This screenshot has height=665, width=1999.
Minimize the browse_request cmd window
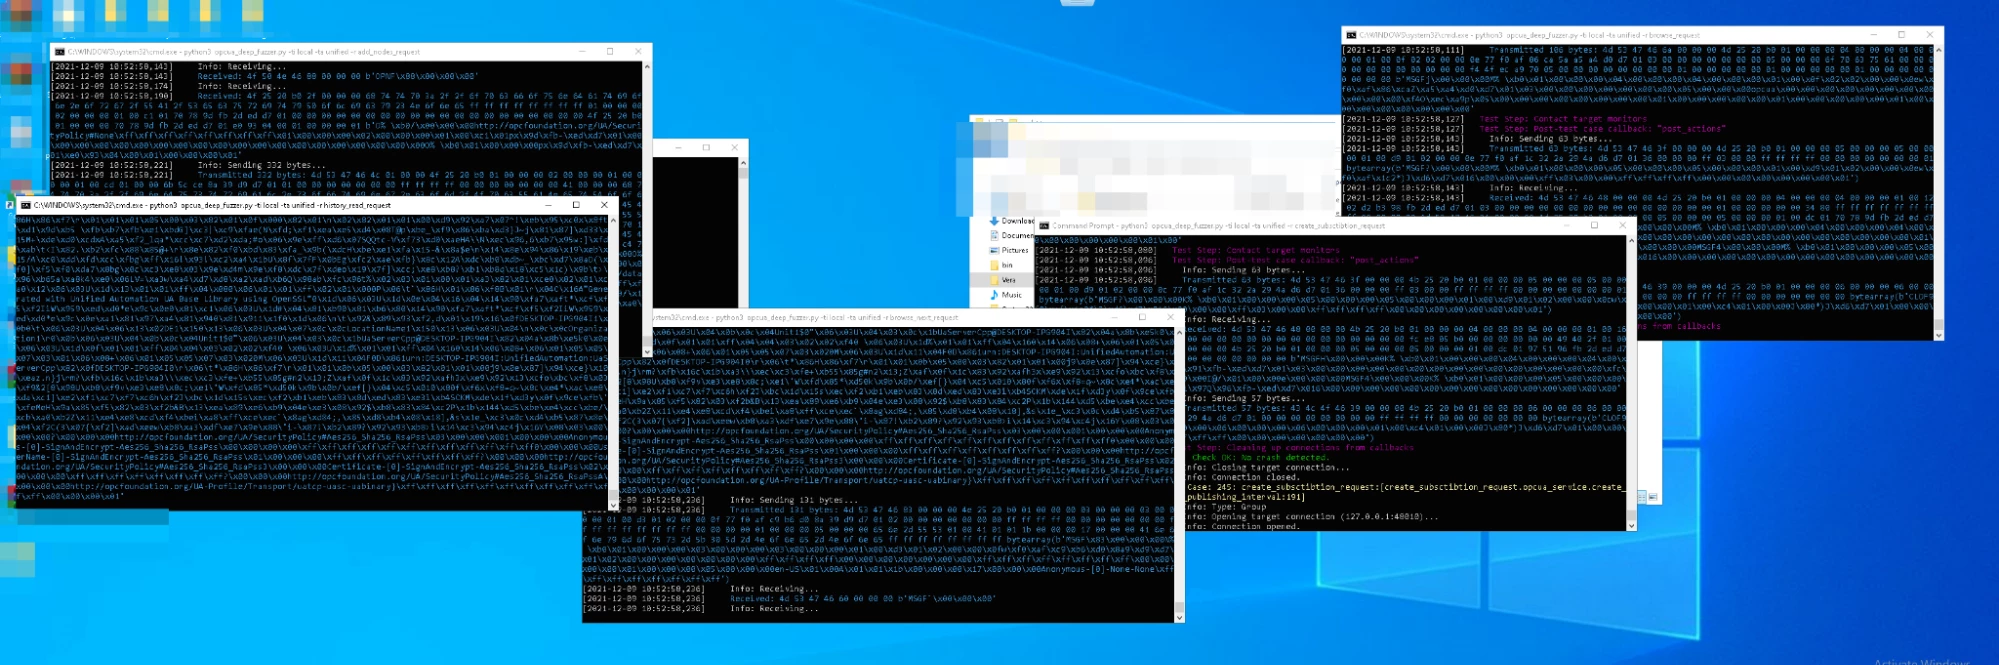pos(1874,35)
